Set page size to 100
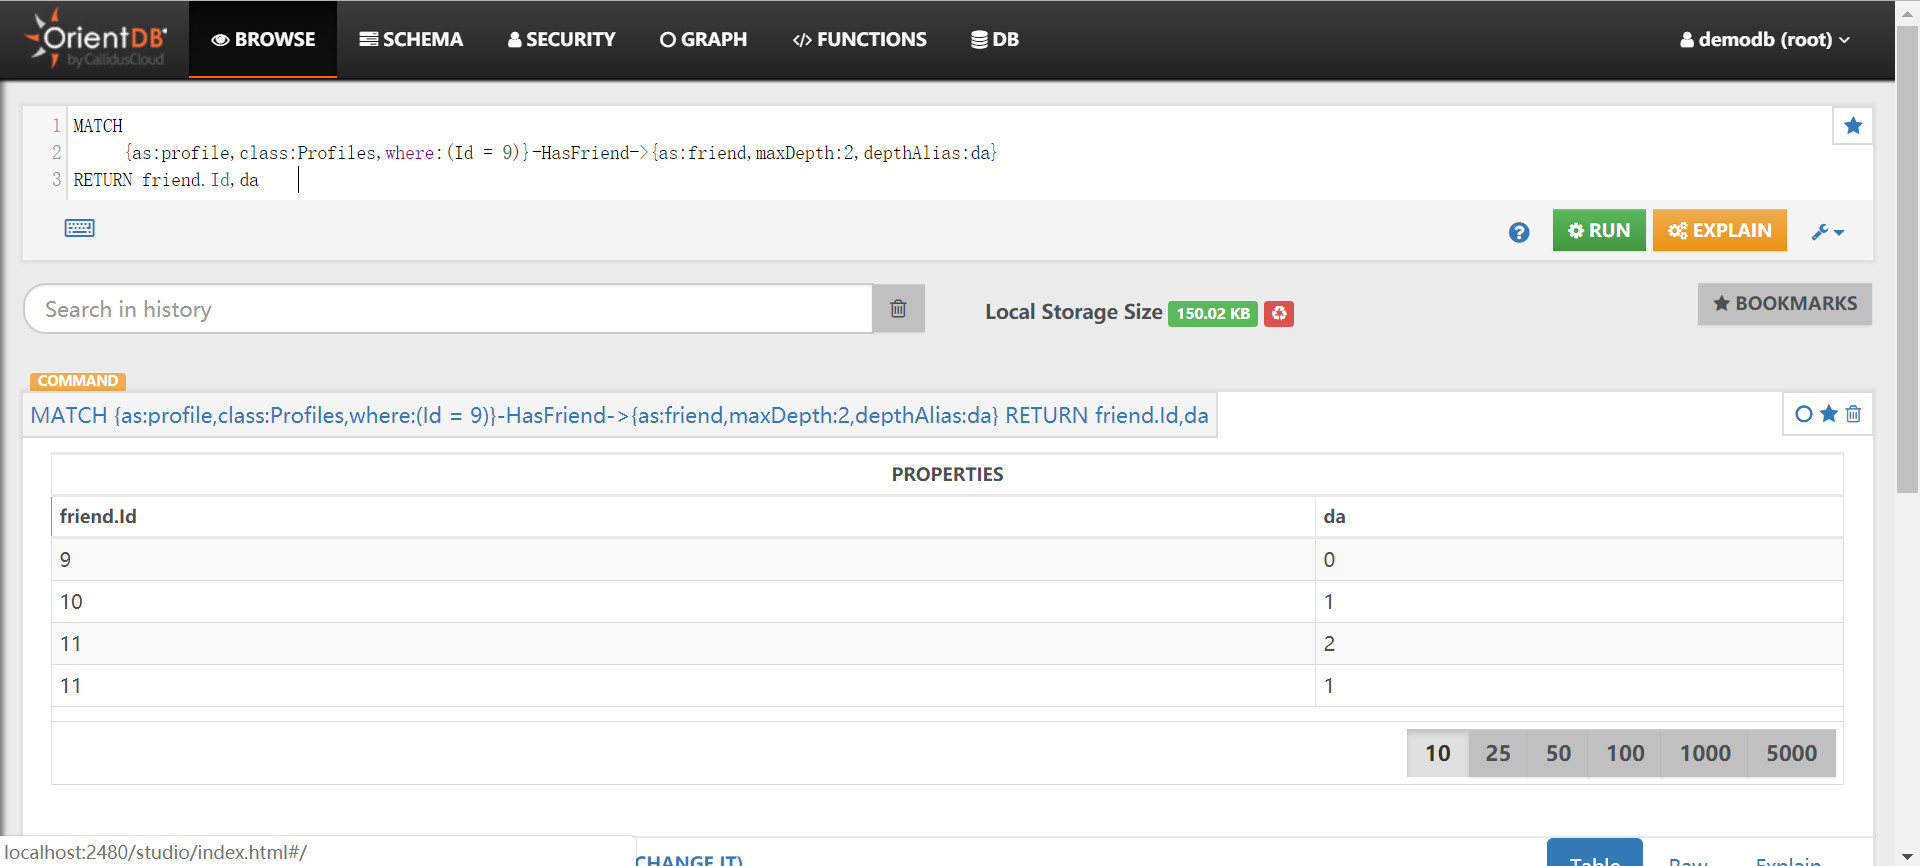Viewport: 1920px width, 866px height. 1625,753
